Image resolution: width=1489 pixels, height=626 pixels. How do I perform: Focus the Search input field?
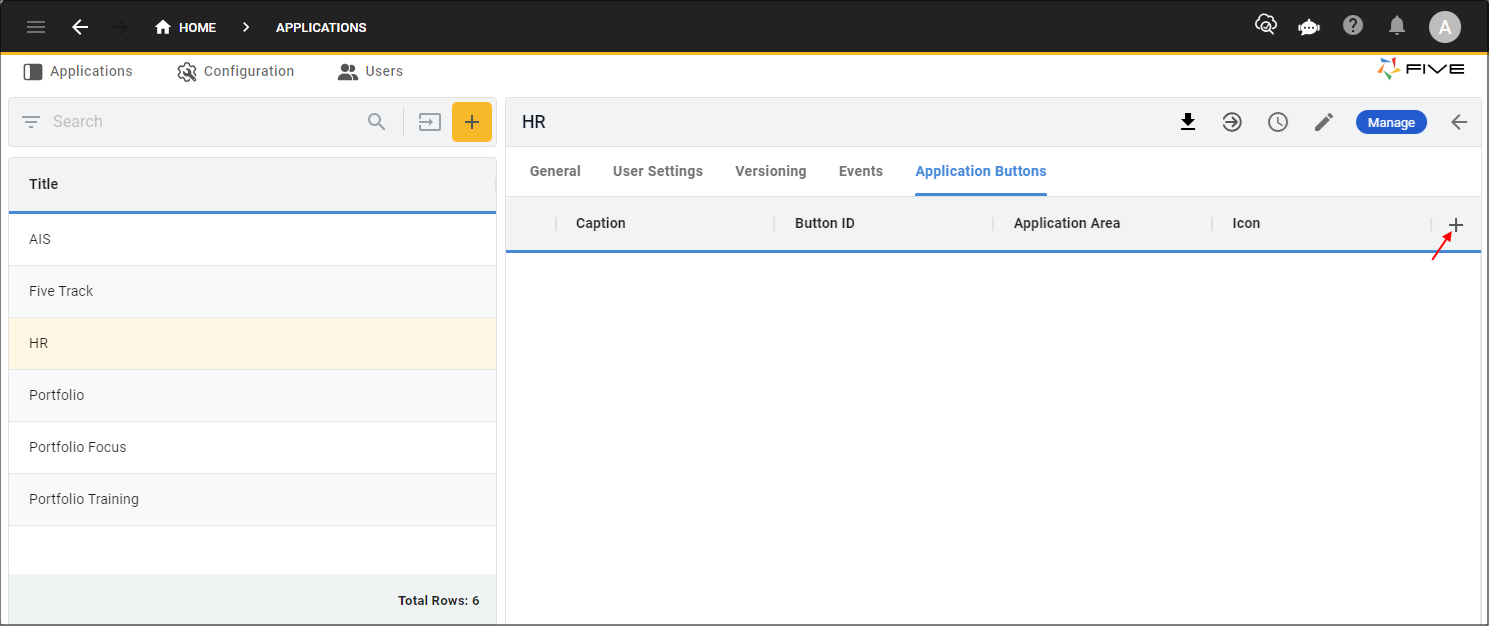point(205,122)
